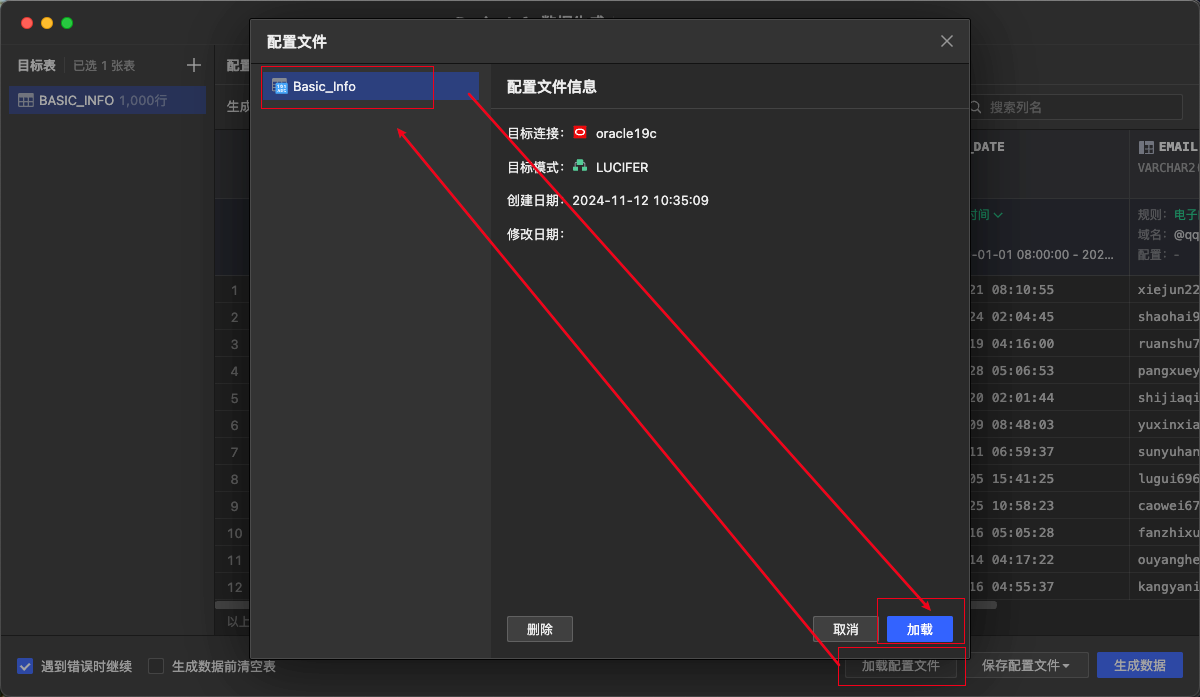Image resolution: width=1200 pixels, height=697 pixels.
Task: Click the 已选 1 张表 label
Action: click(x=104, y=65)
